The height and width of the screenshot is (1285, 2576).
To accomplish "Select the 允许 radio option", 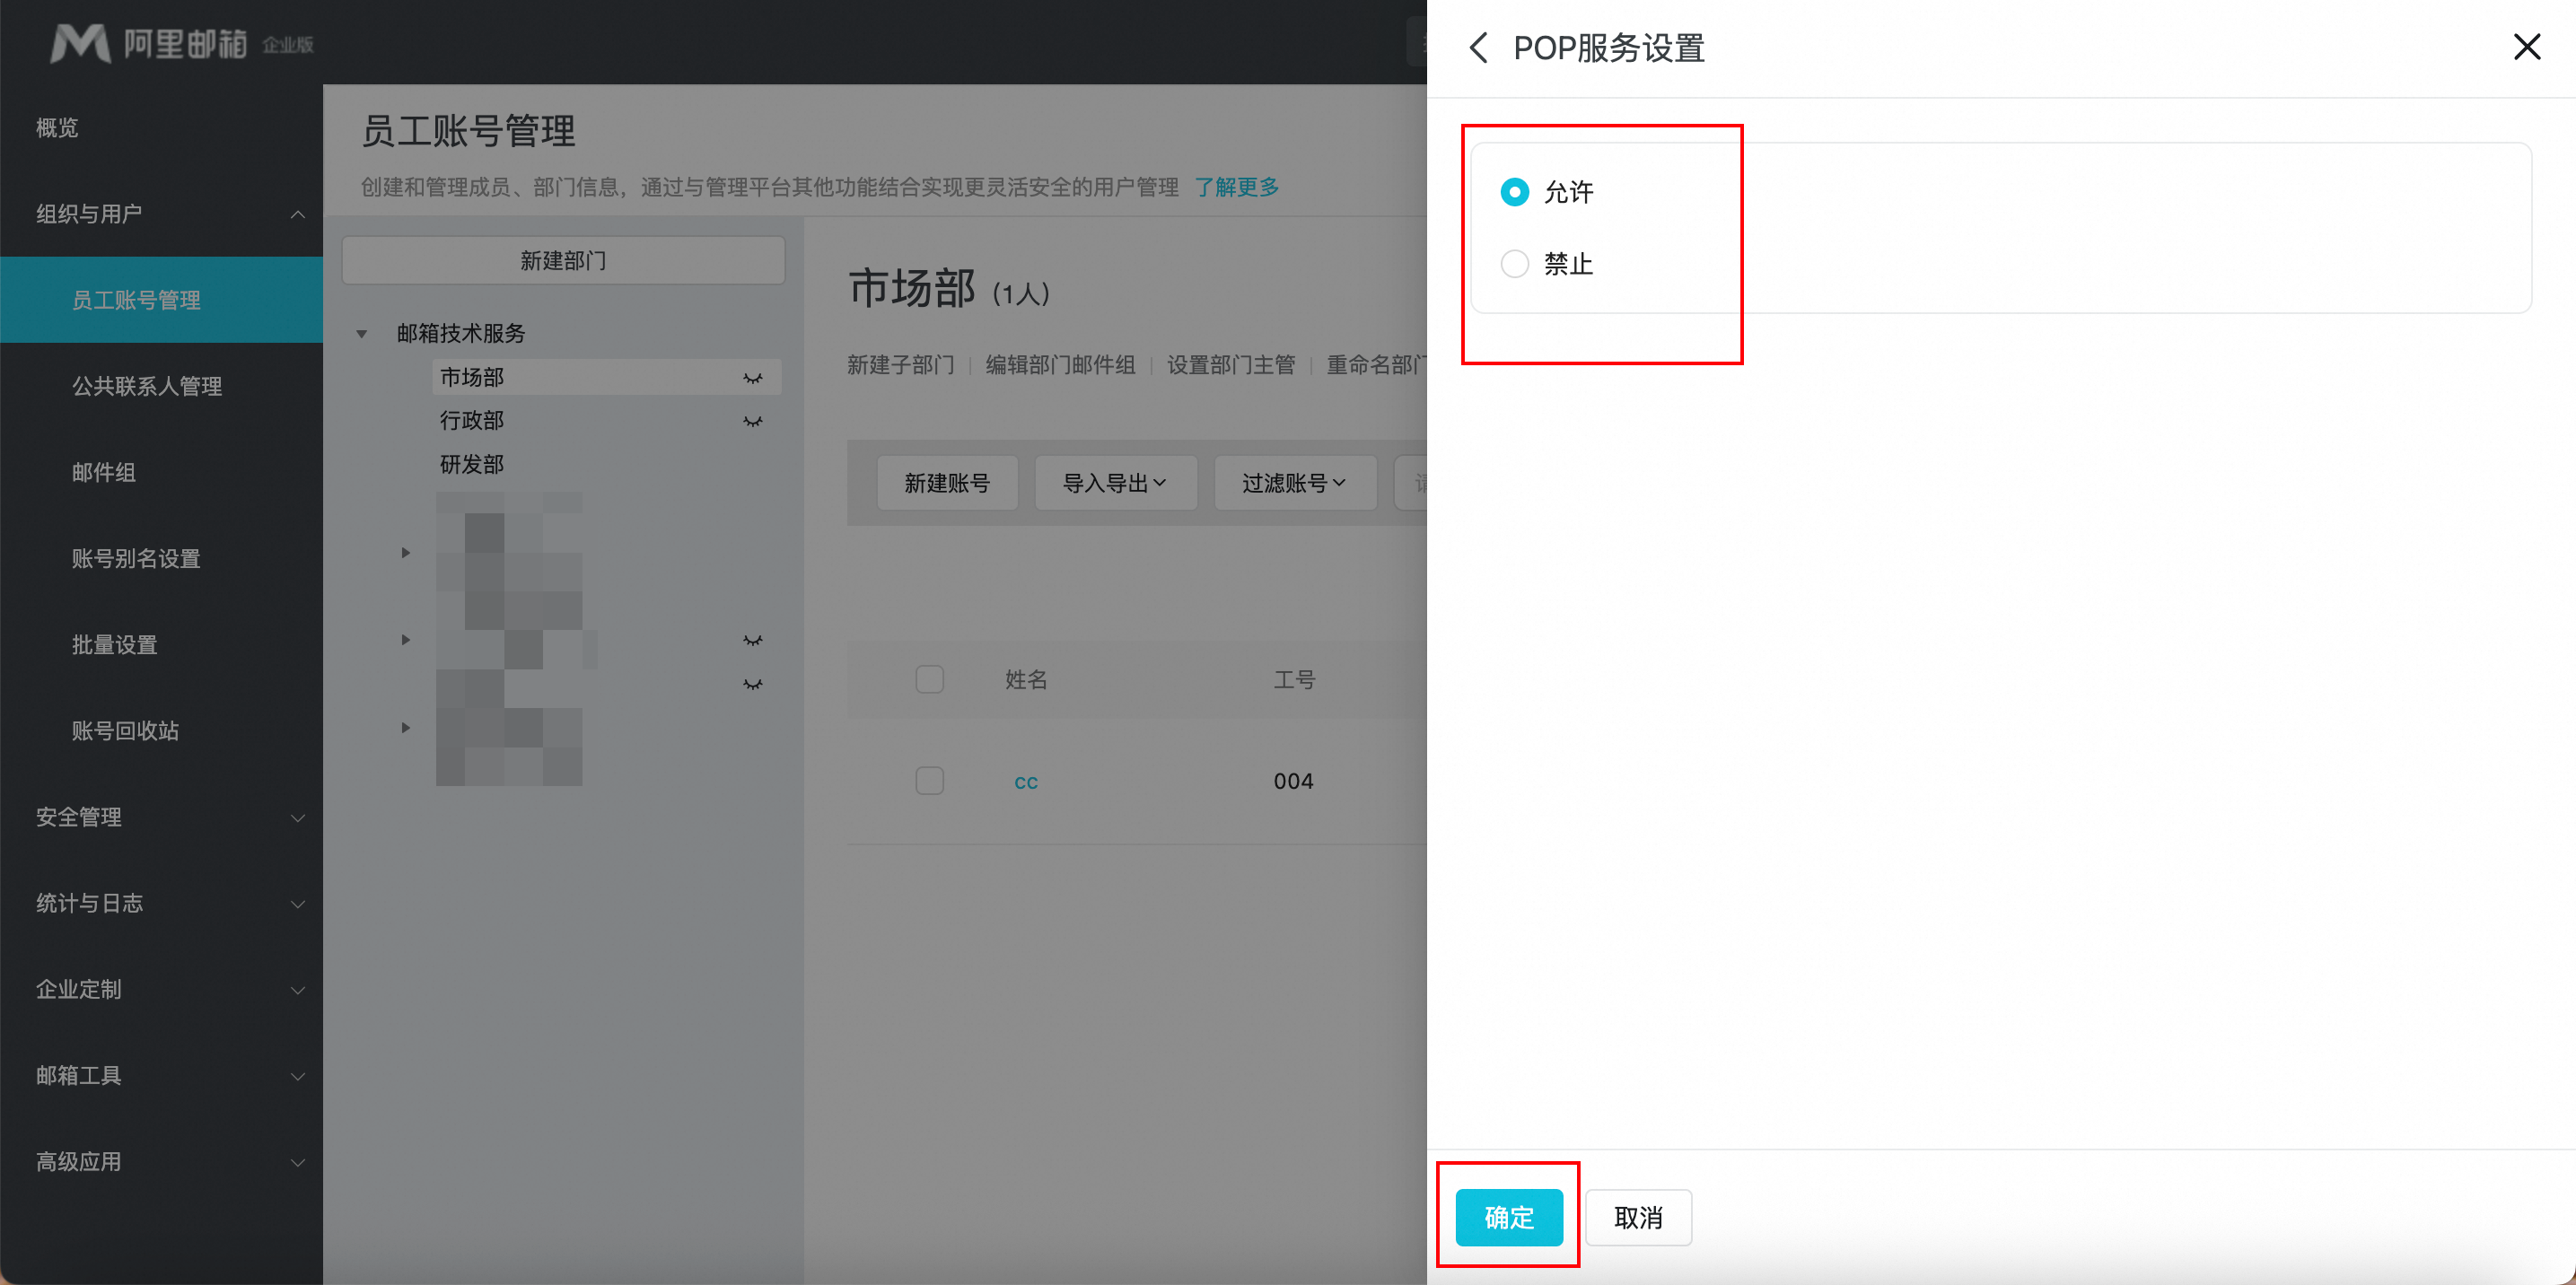I will click(1514, 192).
